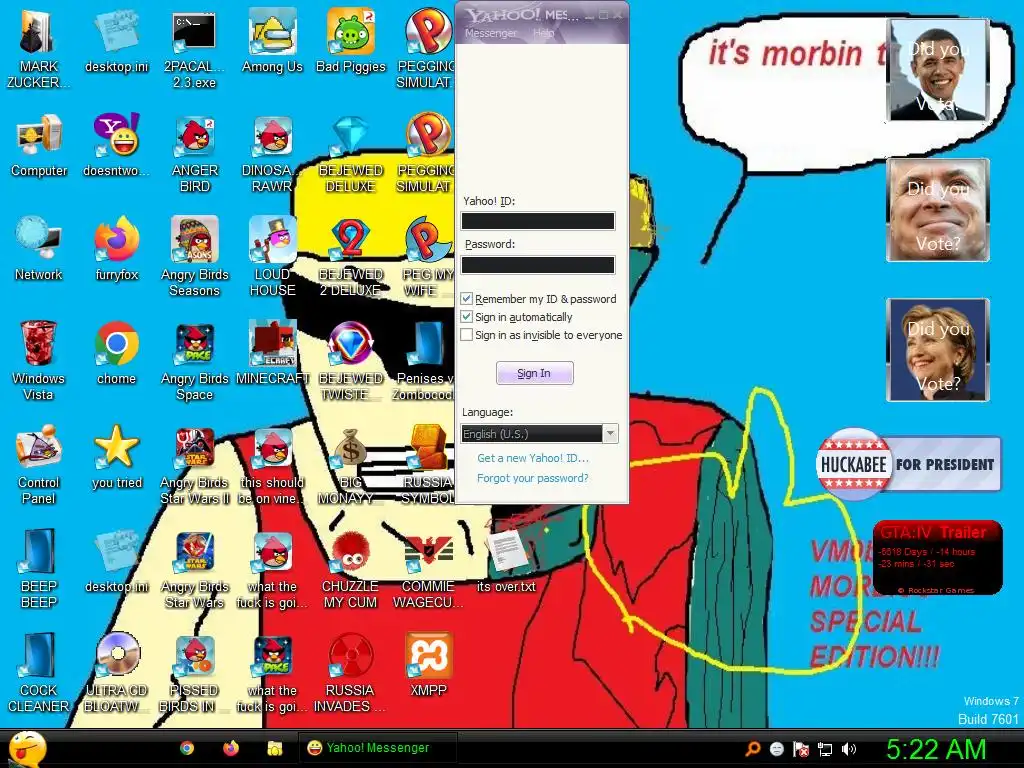The image size is (1024, 768).
Task: Focus the Yahoo! ID input field
Action: pyautogui.click(x=537, y=221)
